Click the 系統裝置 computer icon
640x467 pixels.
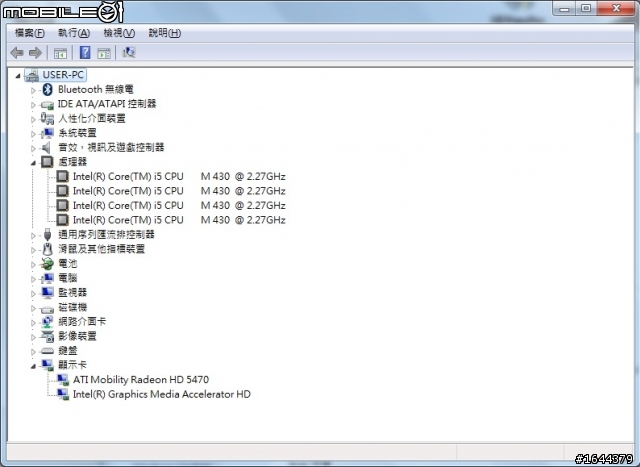pos(47,133)
